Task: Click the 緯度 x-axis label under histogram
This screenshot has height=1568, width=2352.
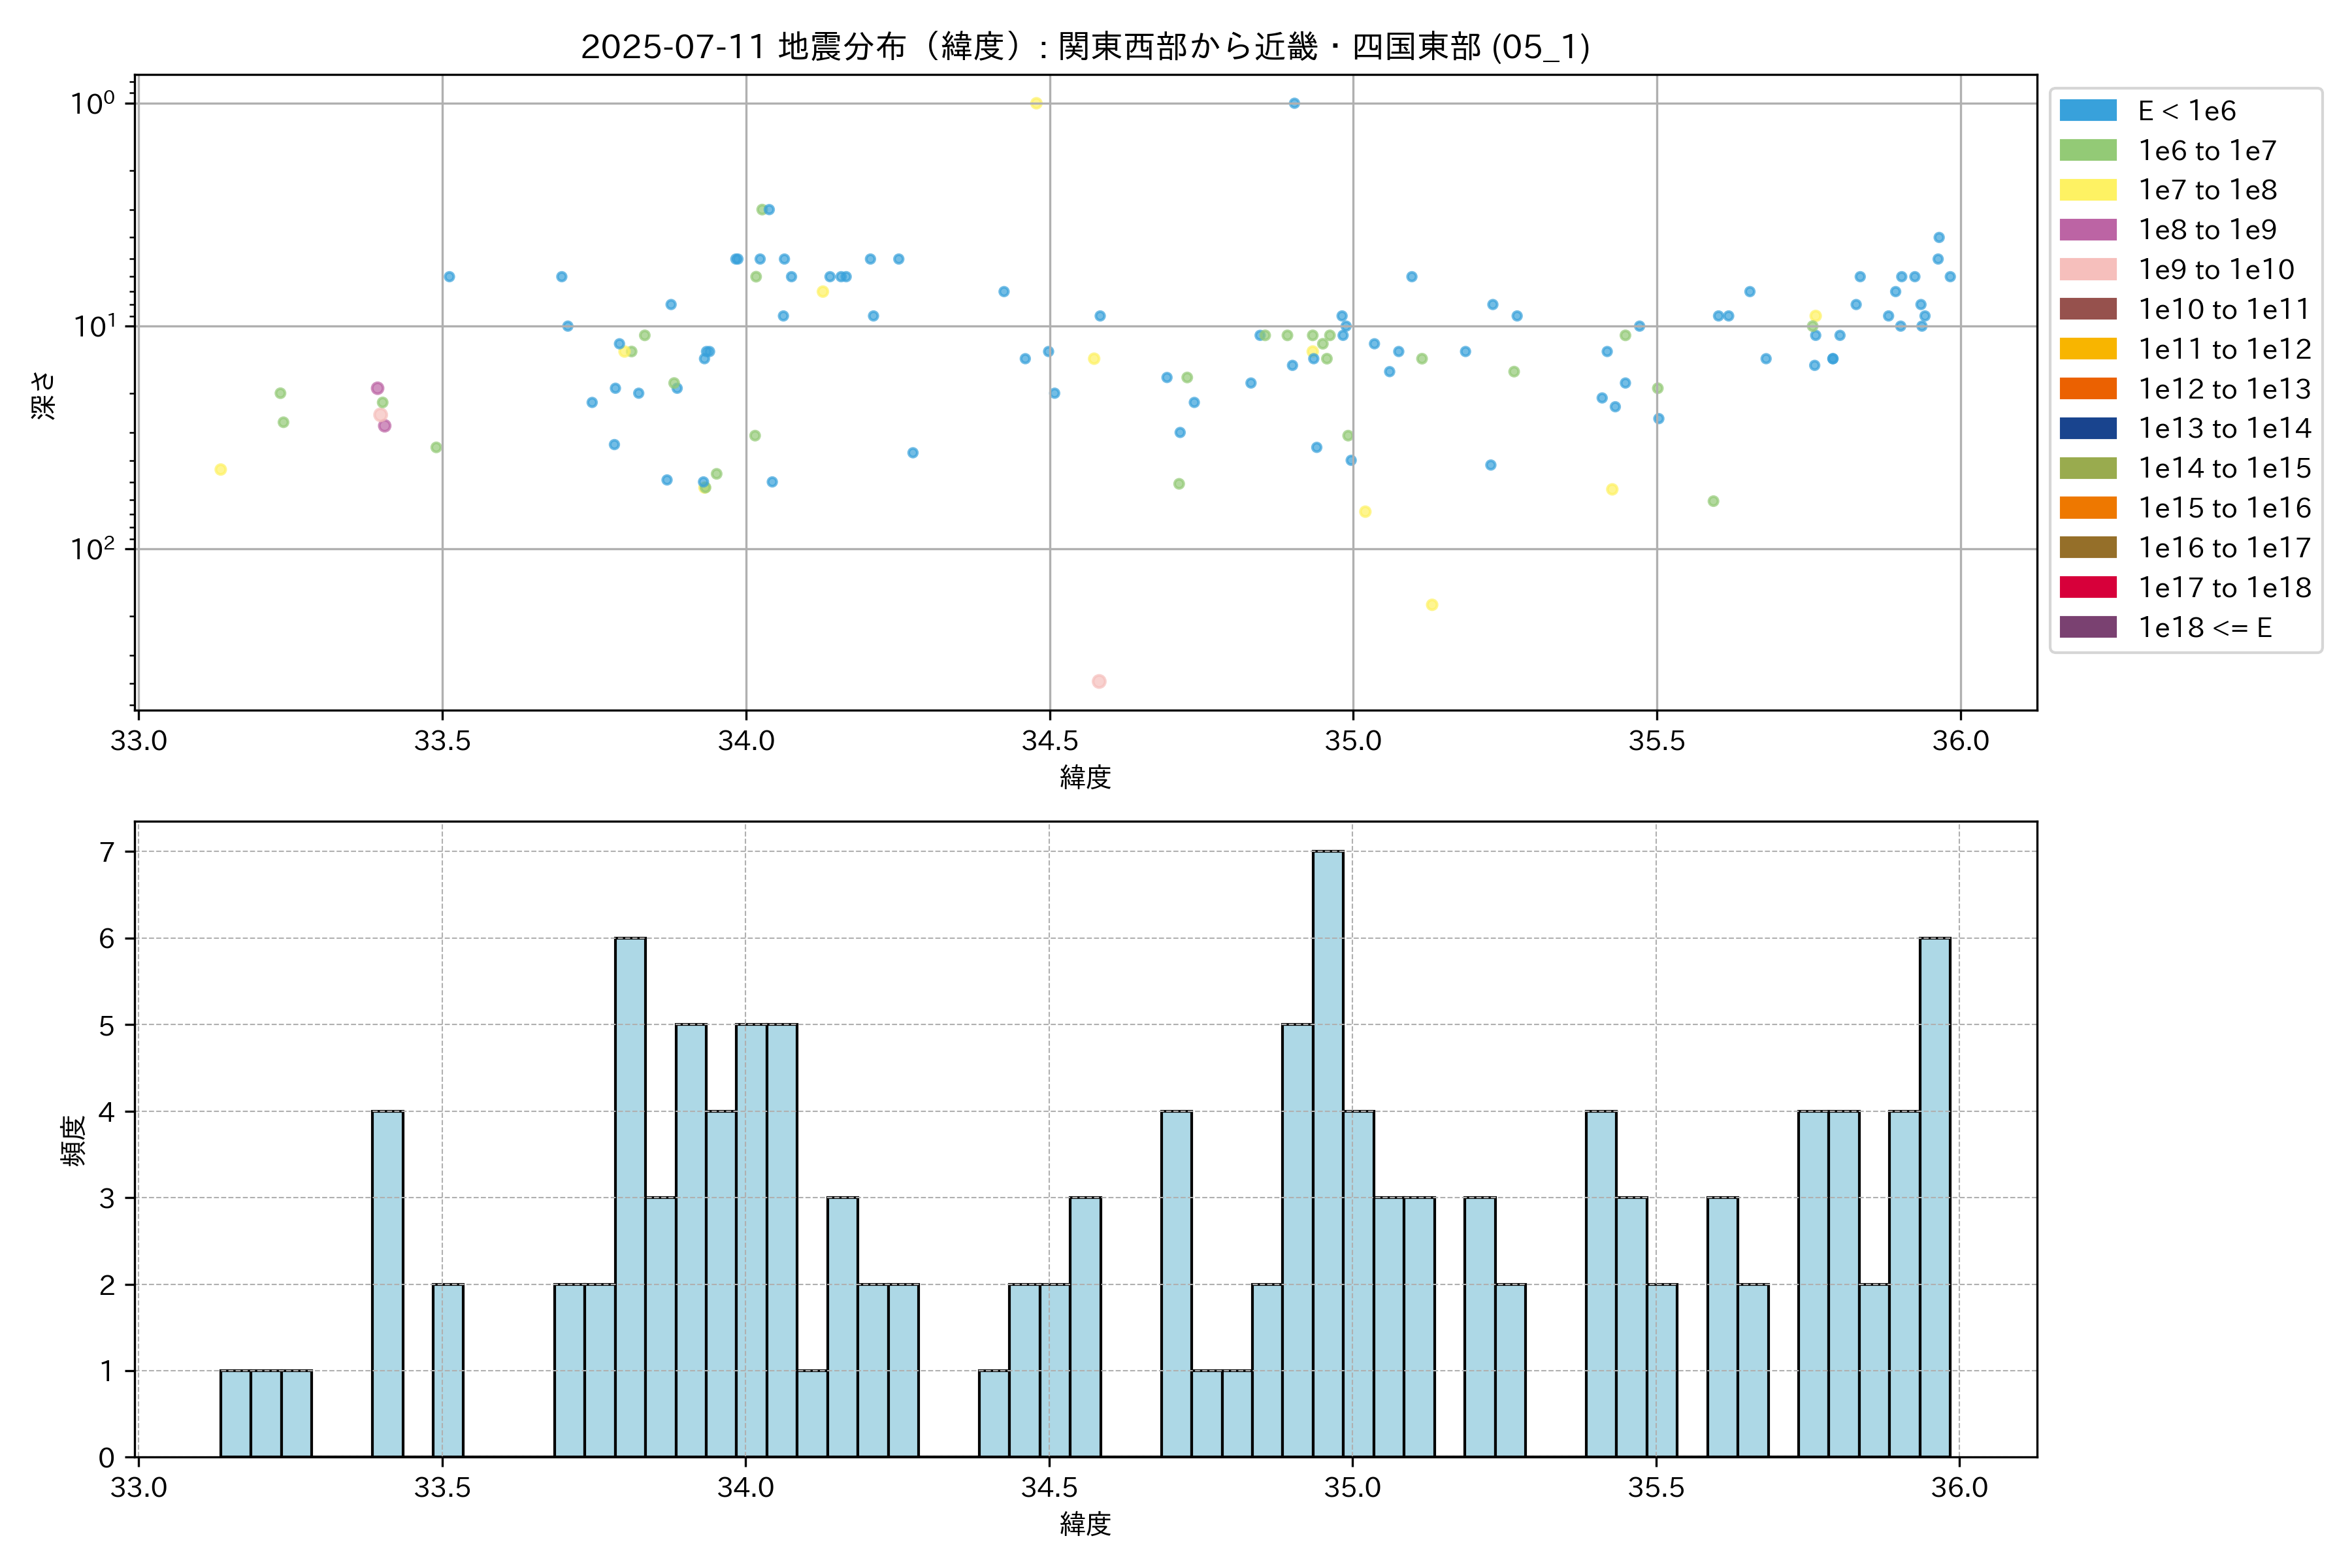Action: click(1085, 1524)
